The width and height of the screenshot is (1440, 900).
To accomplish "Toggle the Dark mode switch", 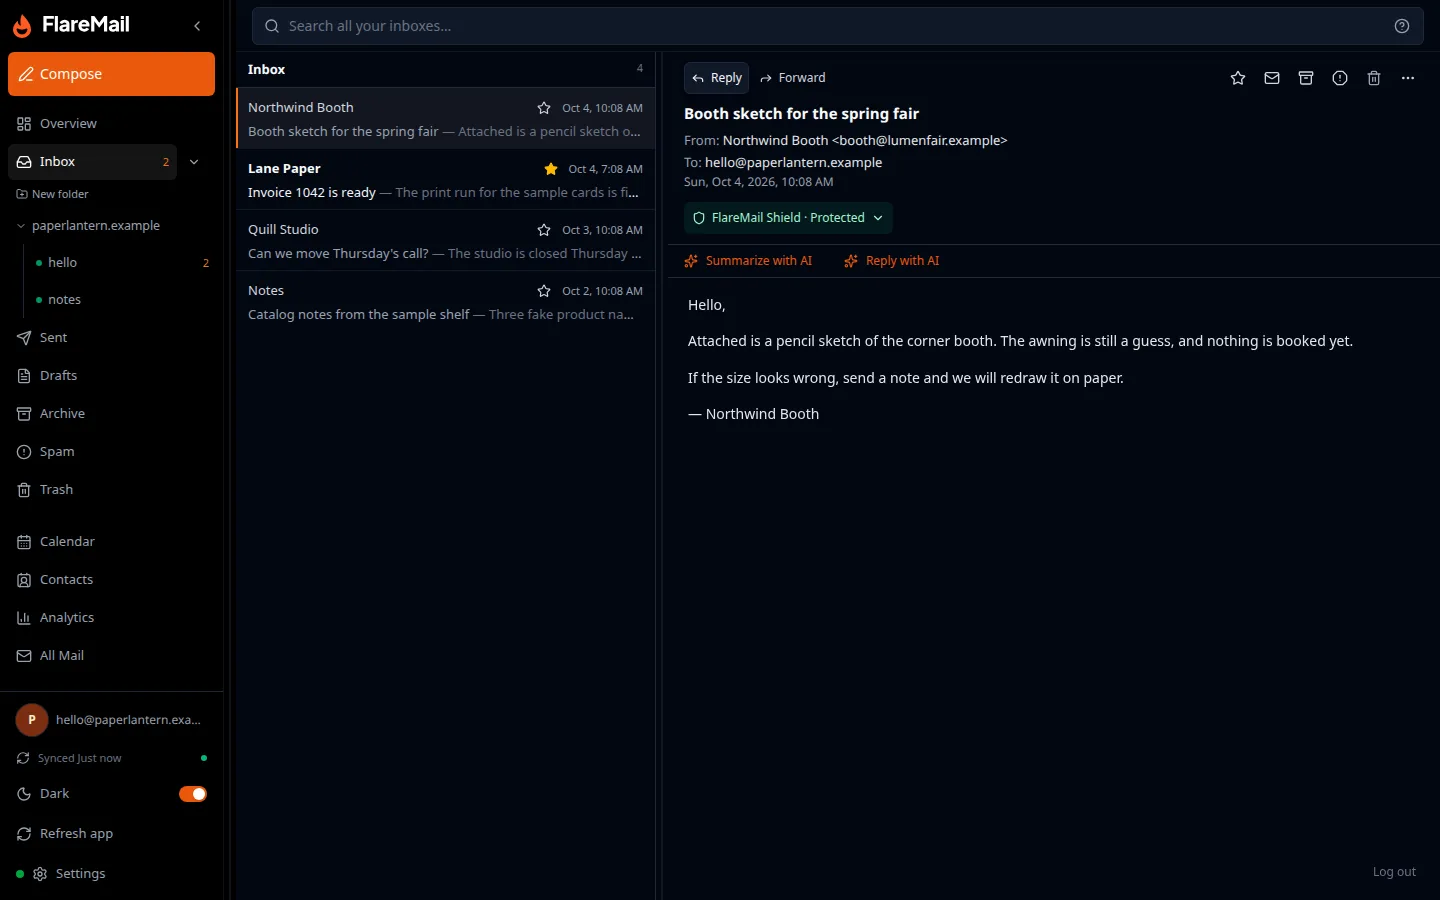I will tap(193, 794).
